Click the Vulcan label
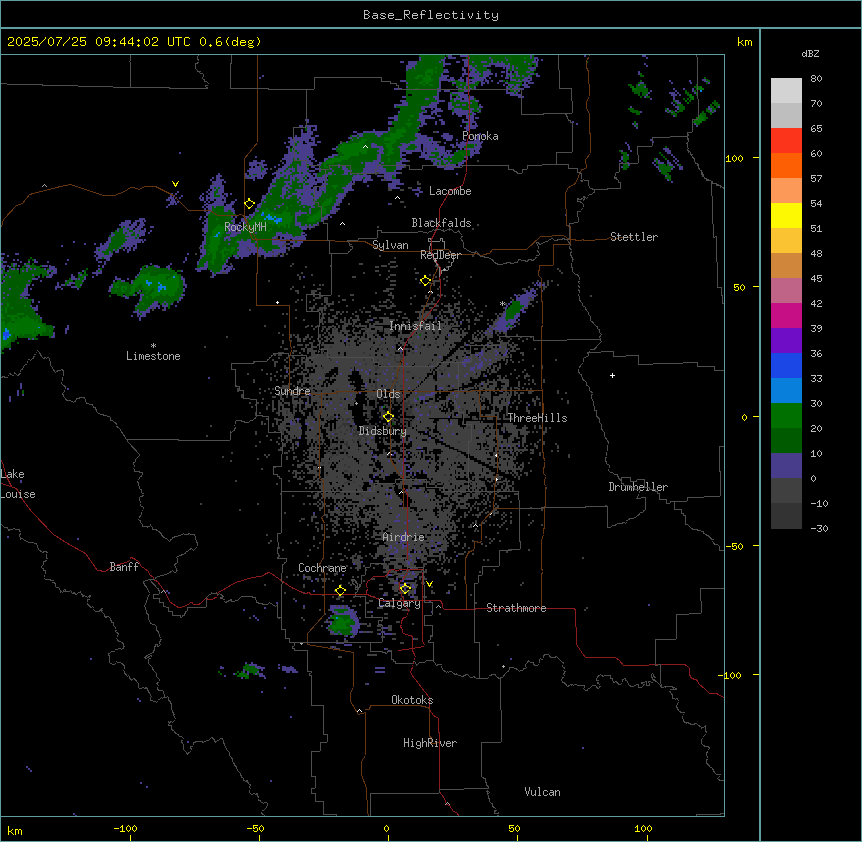Screen dimensions: 862x842 [542, 792]
